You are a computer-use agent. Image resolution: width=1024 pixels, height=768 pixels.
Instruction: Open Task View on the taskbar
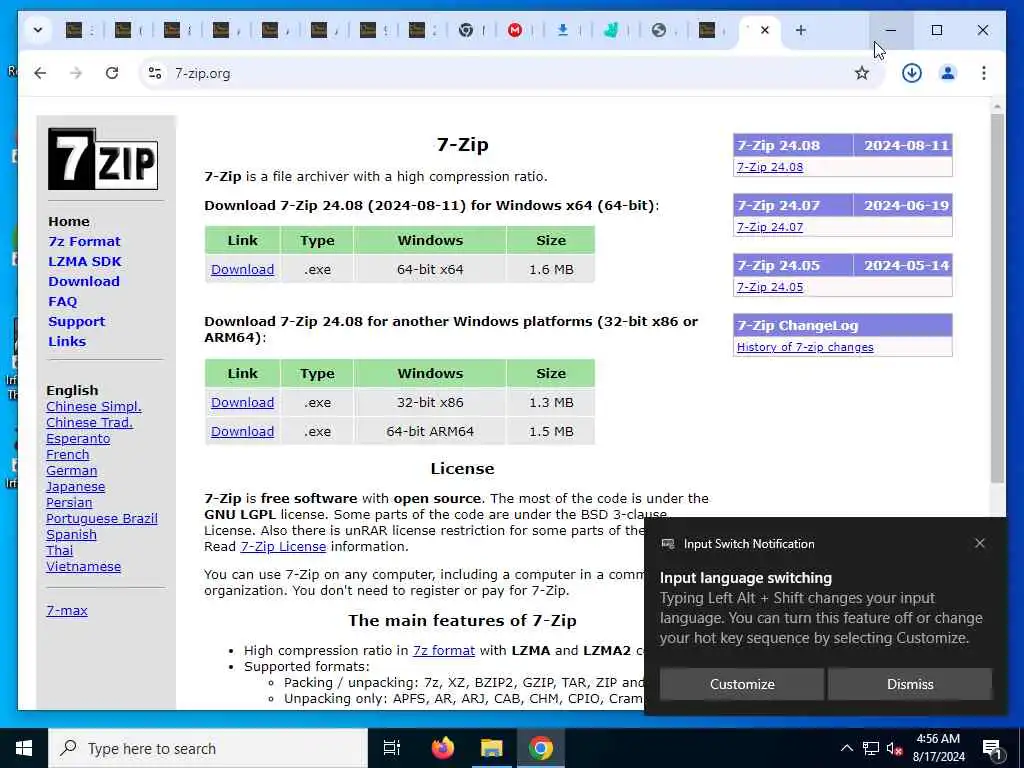coord(392,748)
